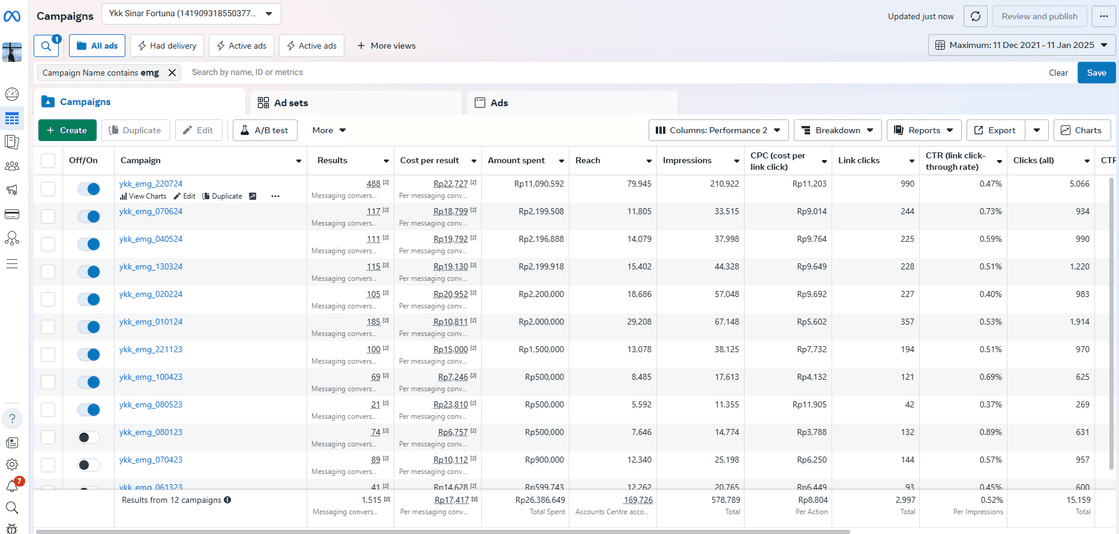Screen dimensions: 1119x534
Task: Click the A/B test button
Action: (x=265, y=131)
